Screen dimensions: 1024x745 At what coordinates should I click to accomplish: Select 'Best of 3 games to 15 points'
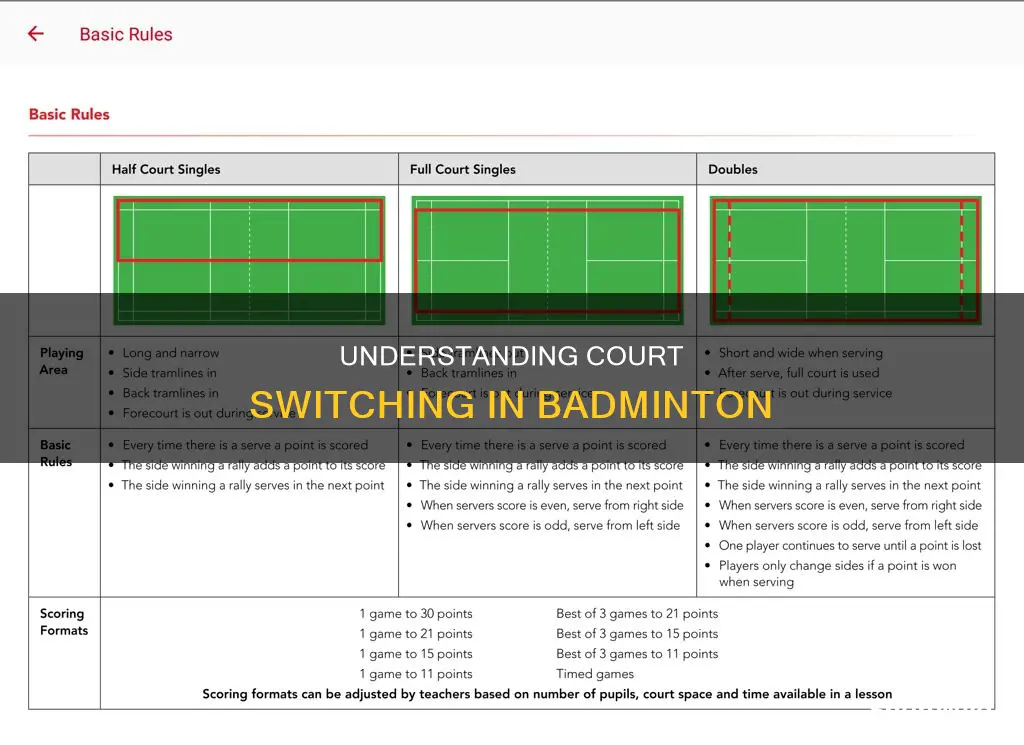click(x=637, y=633)
